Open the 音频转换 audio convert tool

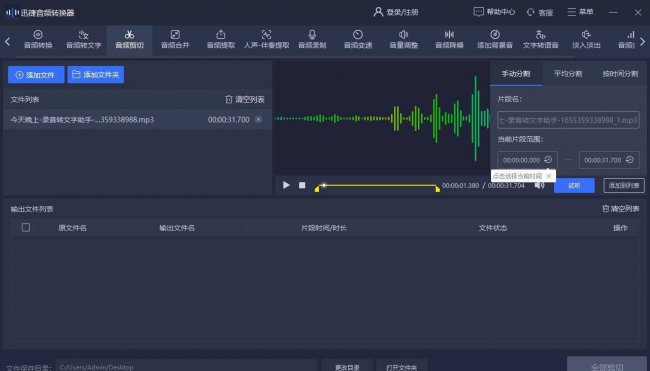click(38, 40)
